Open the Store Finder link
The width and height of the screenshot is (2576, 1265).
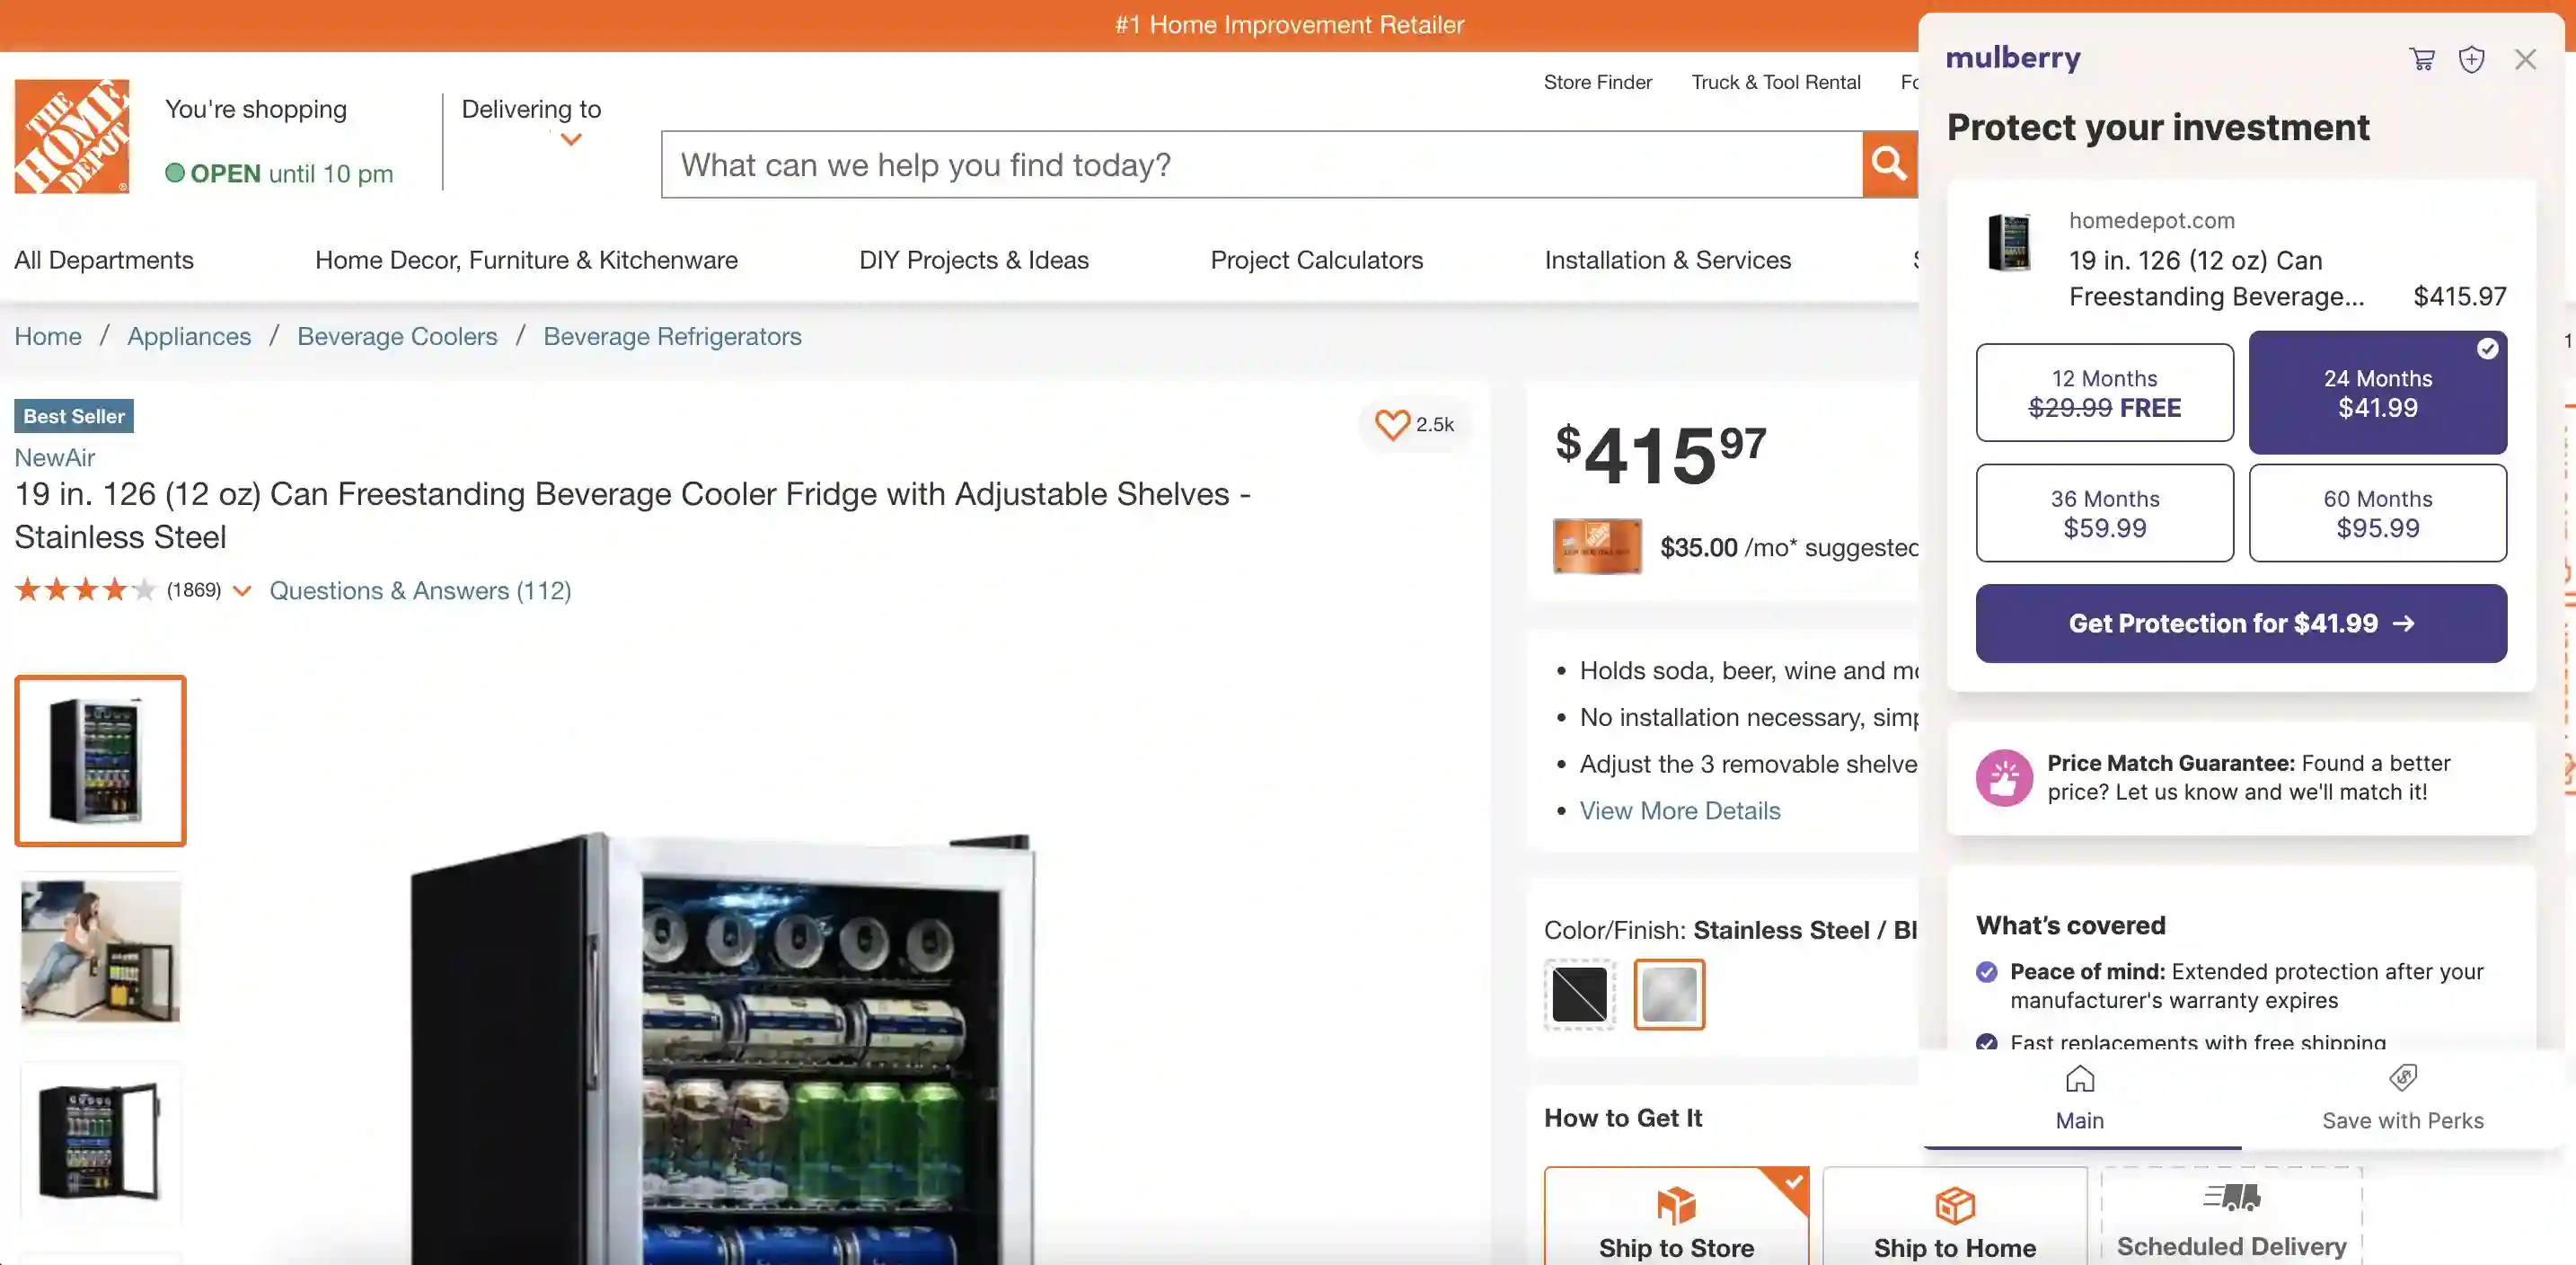(1597, 82)
